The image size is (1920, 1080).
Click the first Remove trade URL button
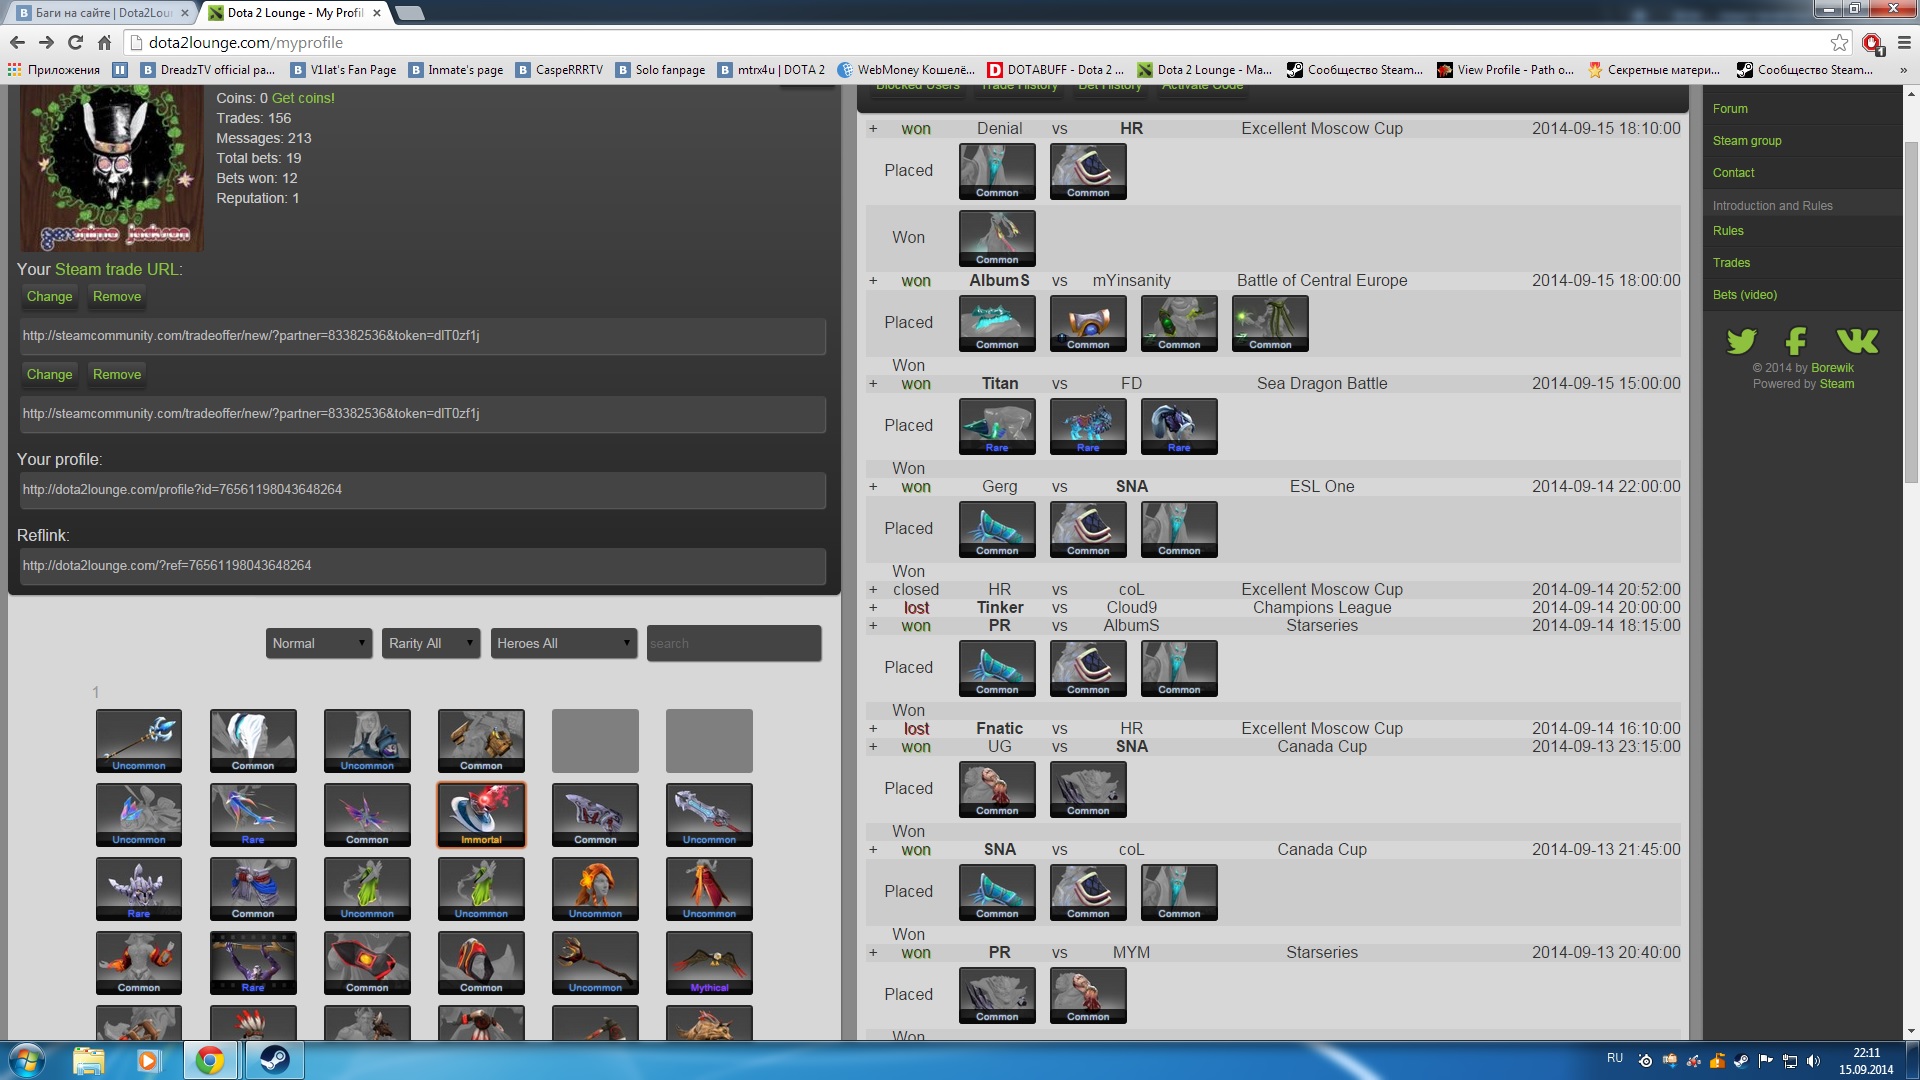point(117,297)
